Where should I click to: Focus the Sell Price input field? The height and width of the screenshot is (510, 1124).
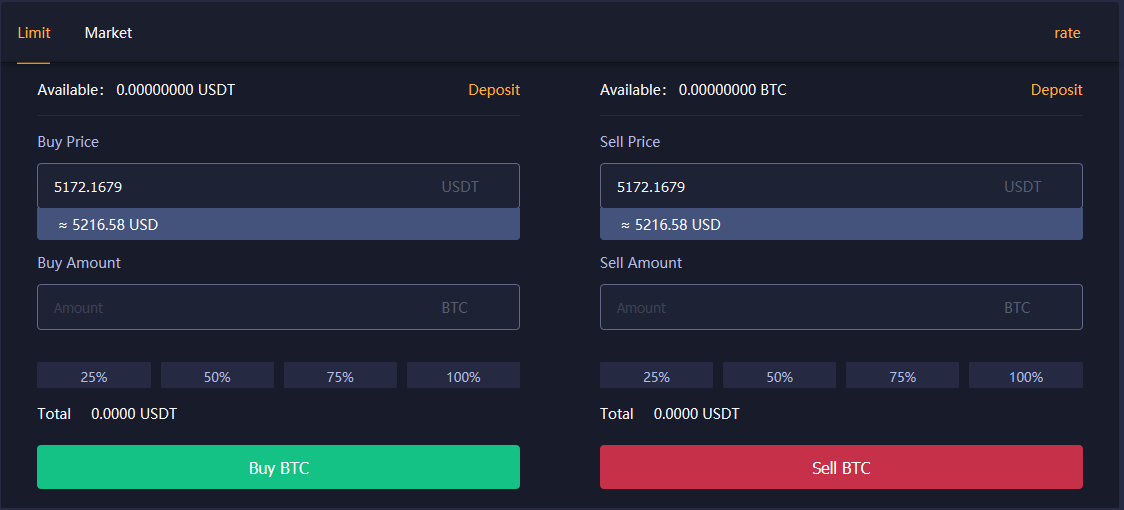tap(800, 187)
